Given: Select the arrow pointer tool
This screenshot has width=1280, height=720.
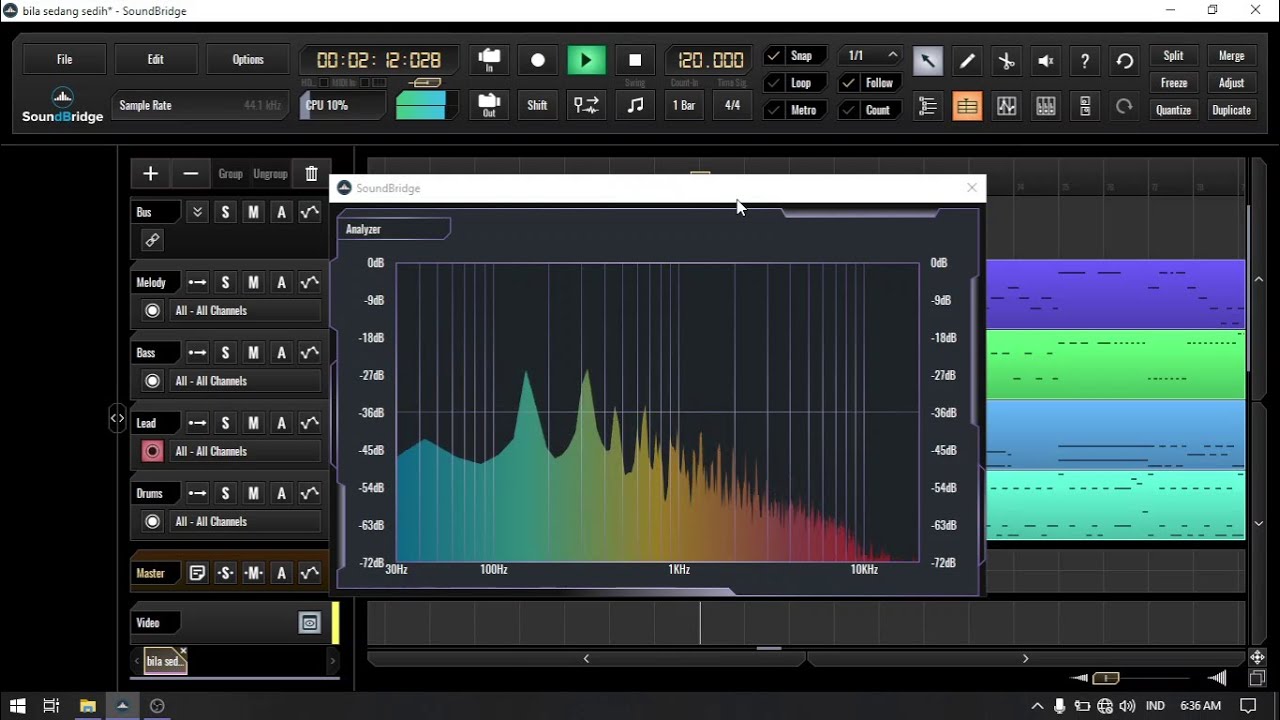Looking at the screenshot, I should click(927, 61).
